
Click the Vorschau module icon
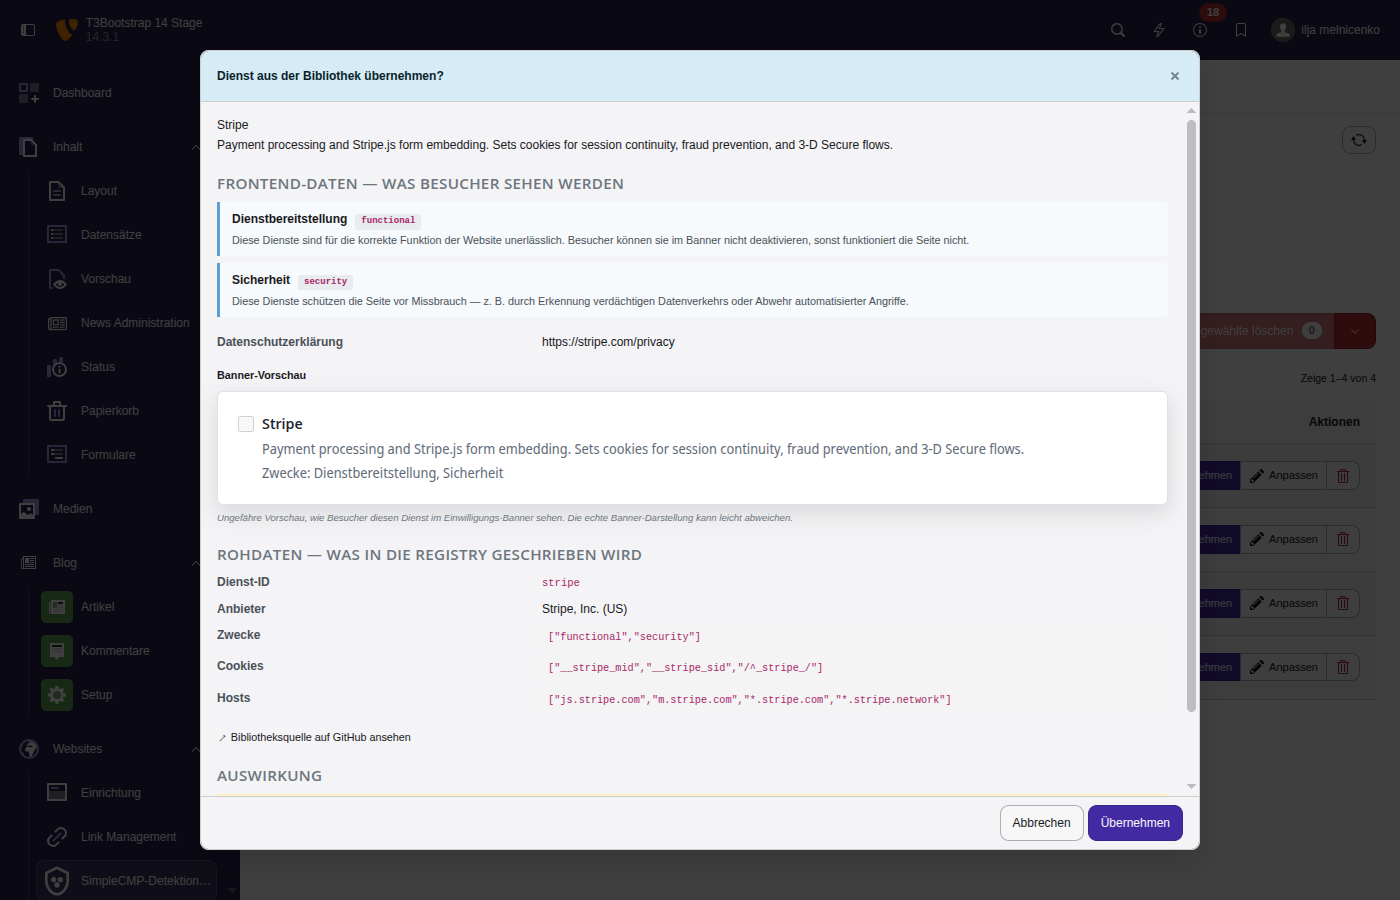pos(57,279)
